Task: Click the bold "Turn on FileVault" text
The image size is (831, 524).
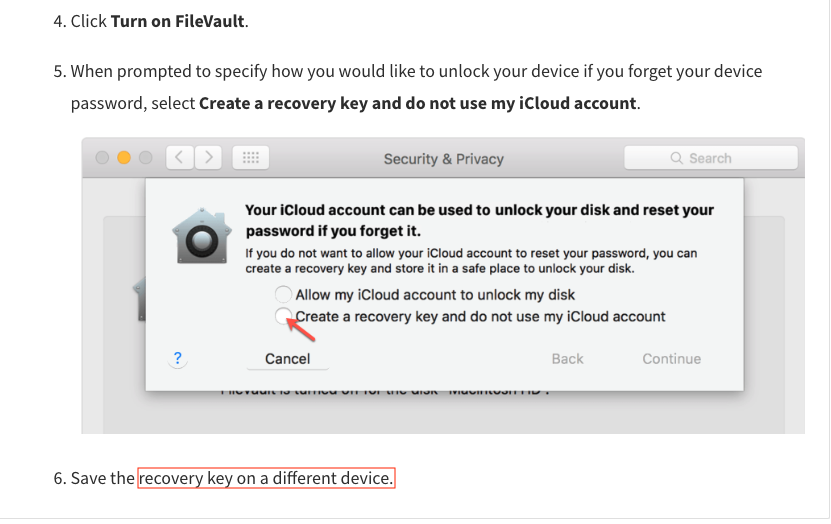Action: point(177,21)
